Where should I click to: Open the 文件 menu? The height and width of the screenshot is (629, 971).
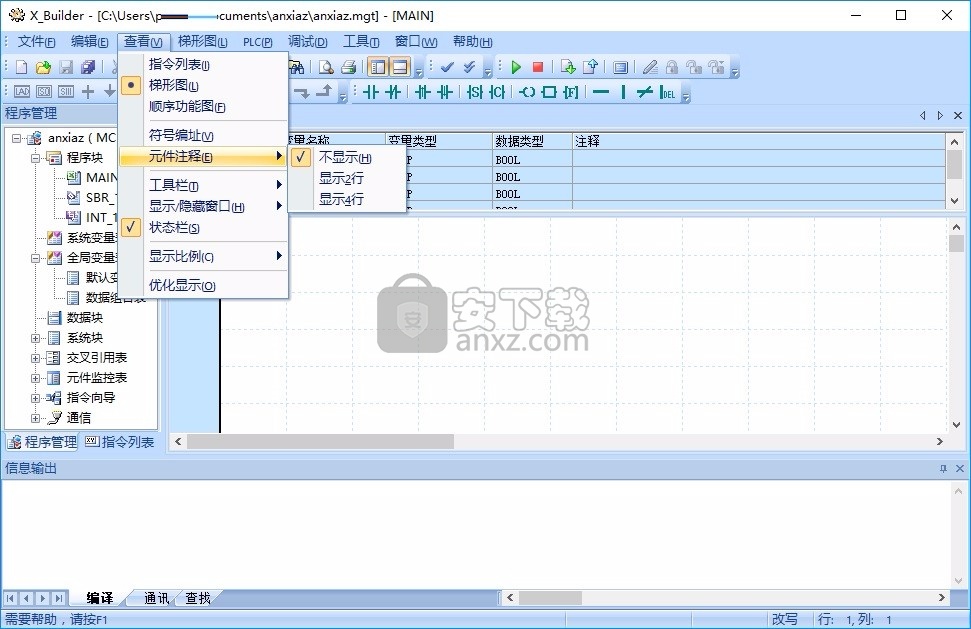pos(37,41)
